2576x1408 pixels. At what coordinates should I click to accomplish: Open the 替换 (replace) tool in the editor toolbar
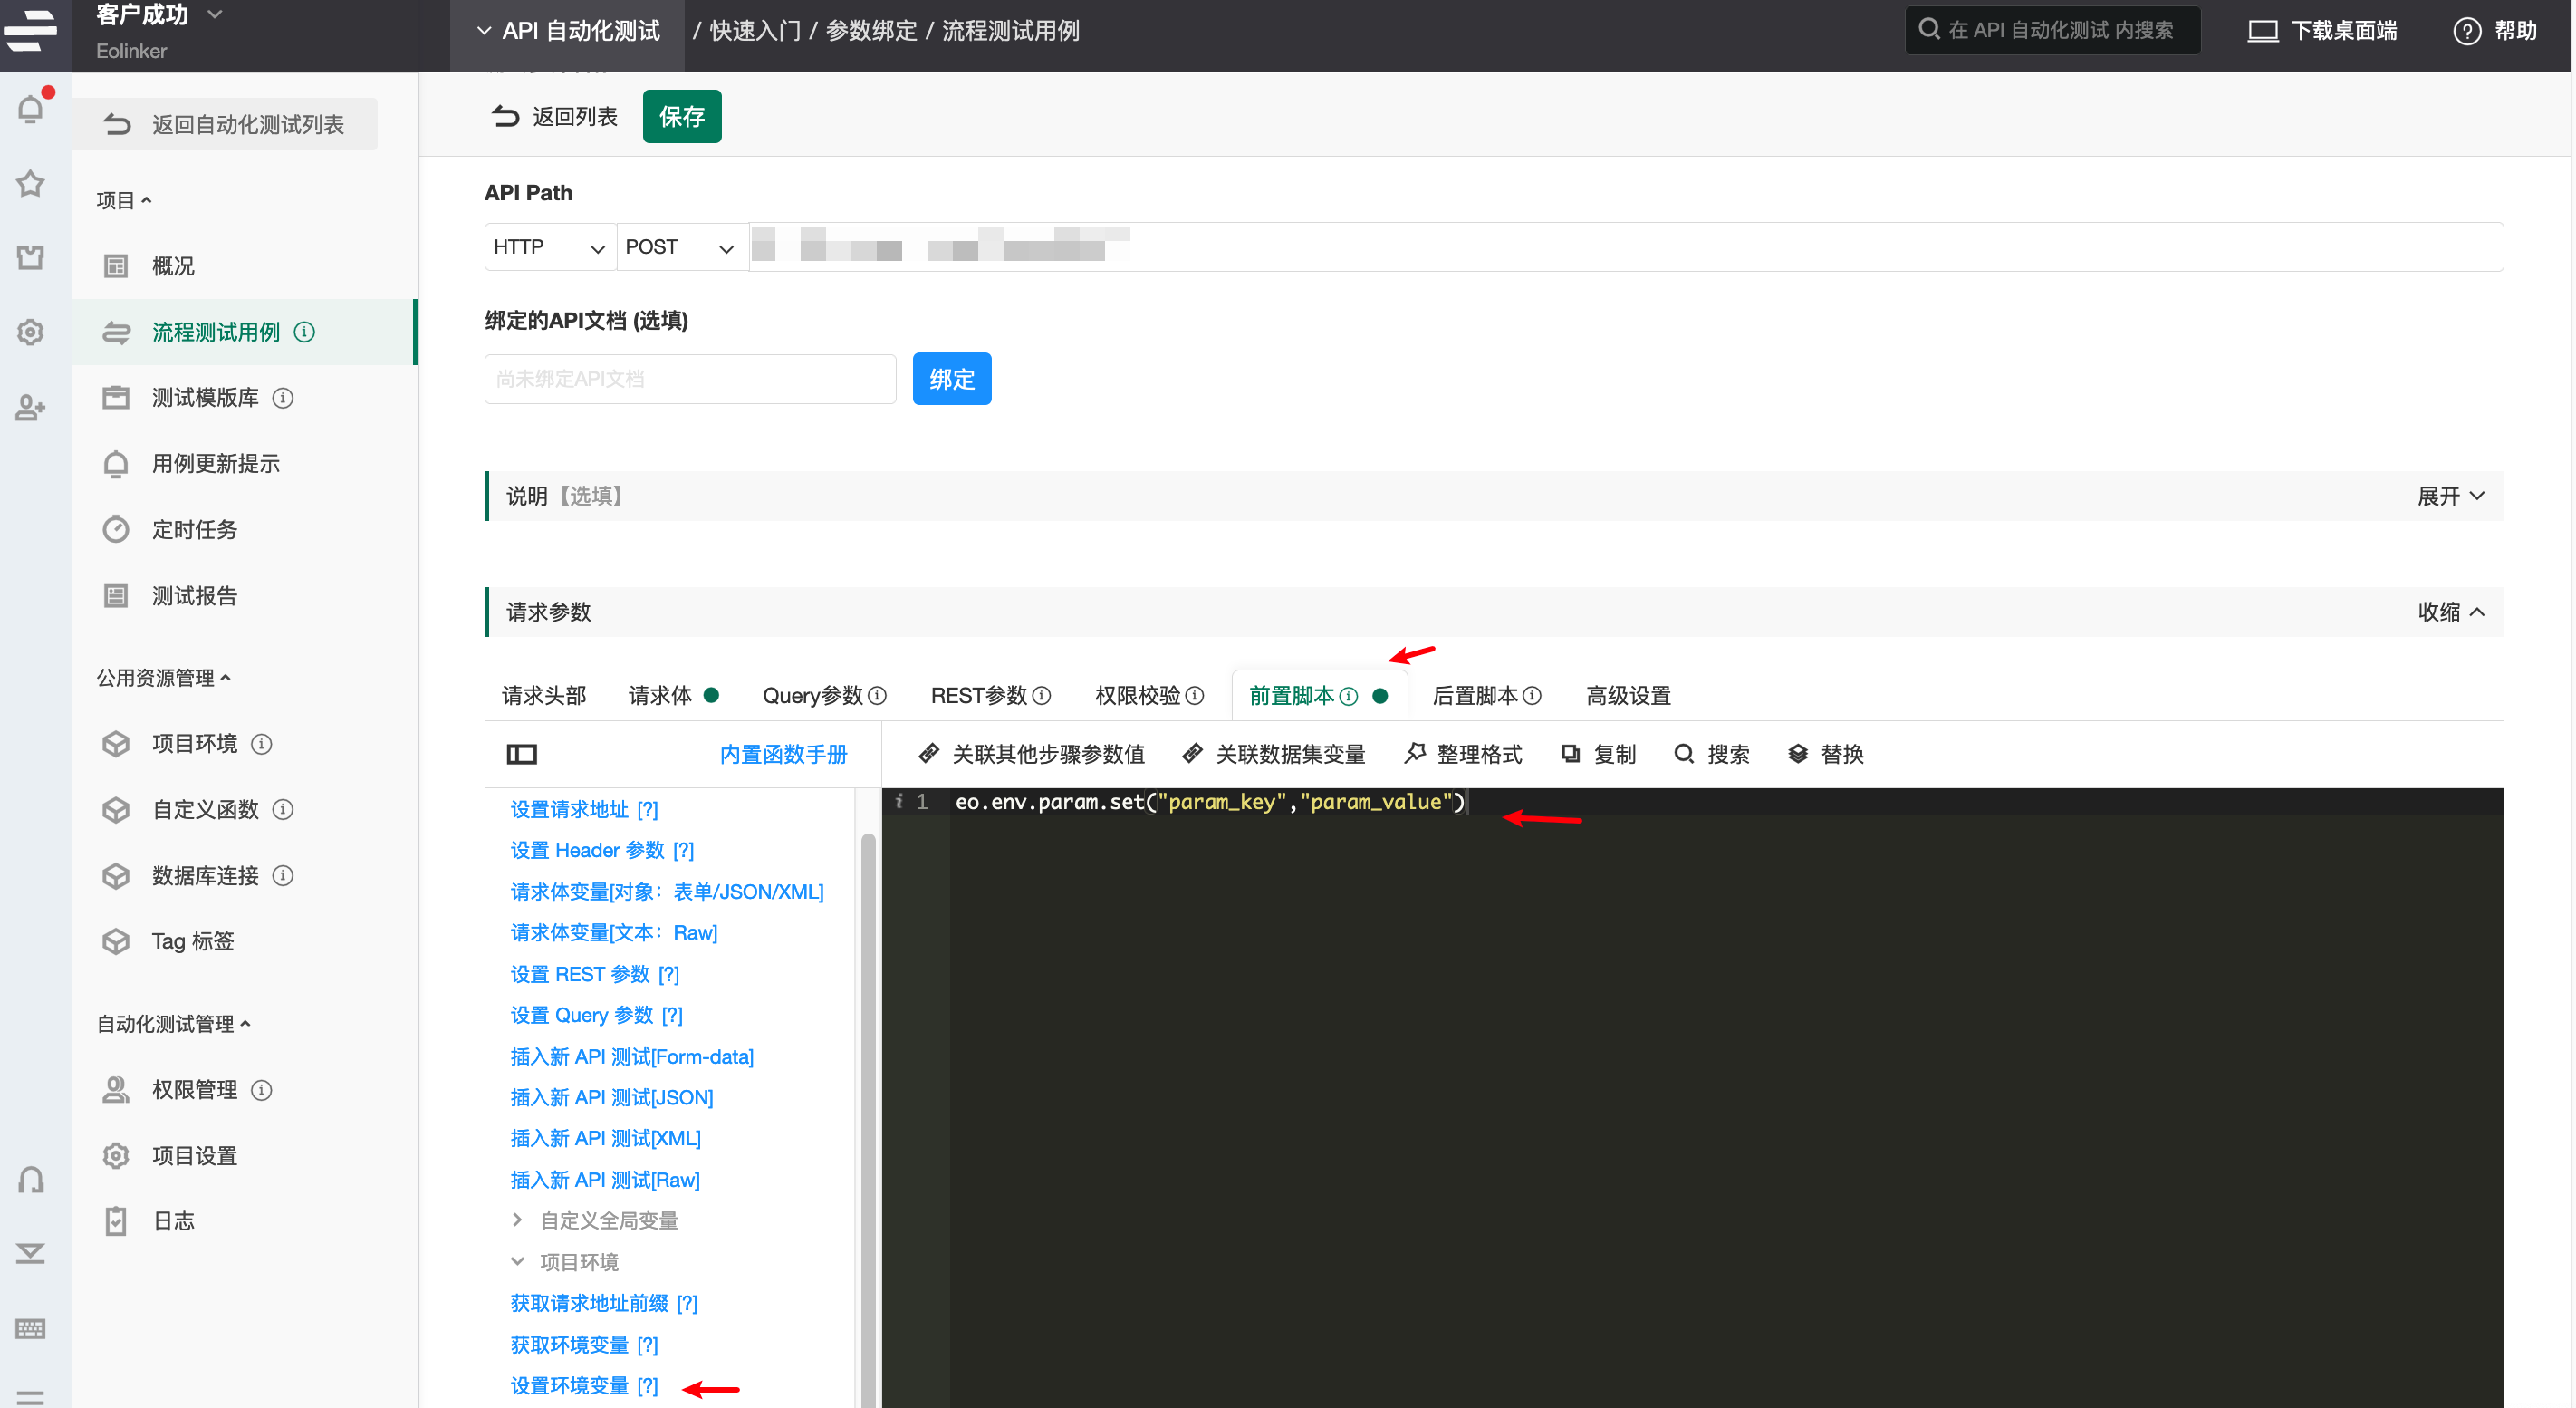1799,754
